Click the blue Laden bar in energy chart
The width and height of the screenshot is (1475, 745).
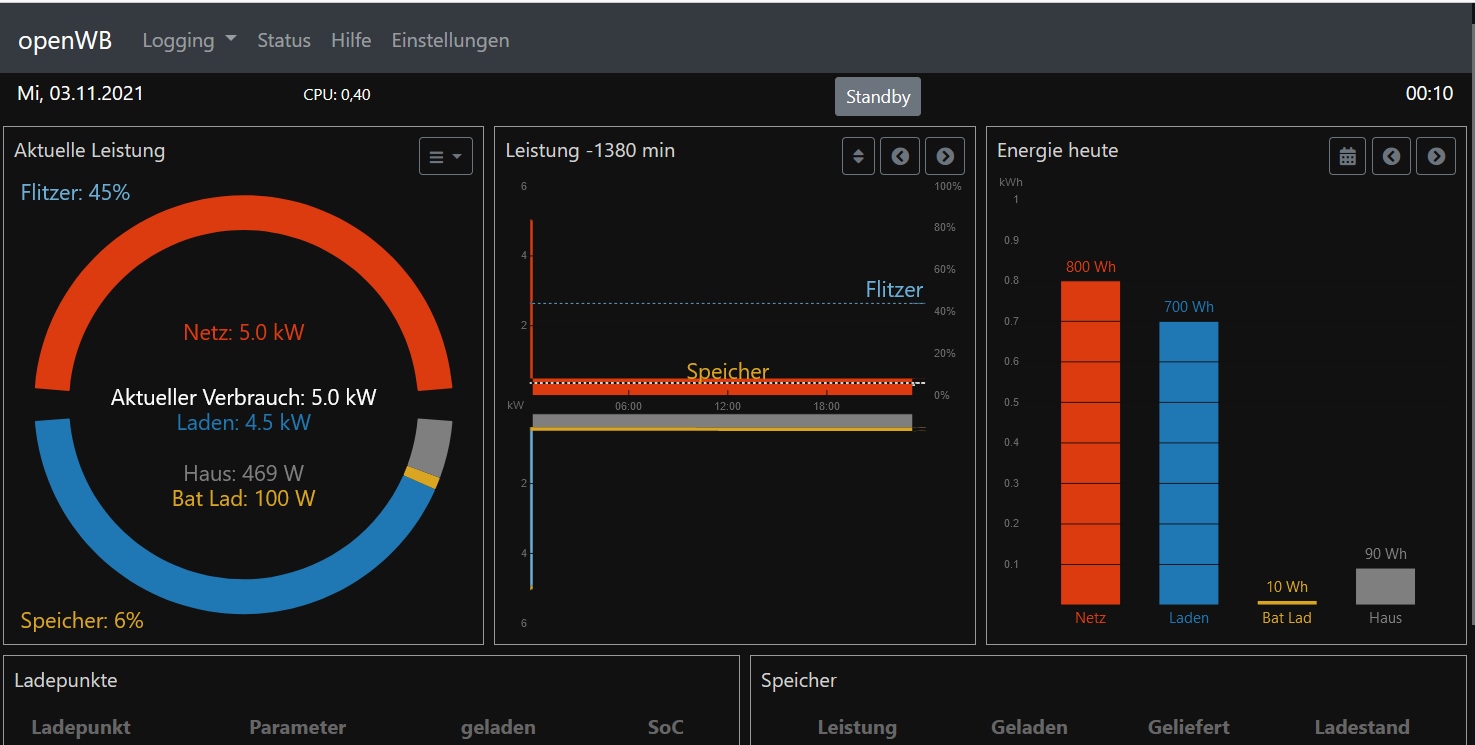coord(1188,462)
